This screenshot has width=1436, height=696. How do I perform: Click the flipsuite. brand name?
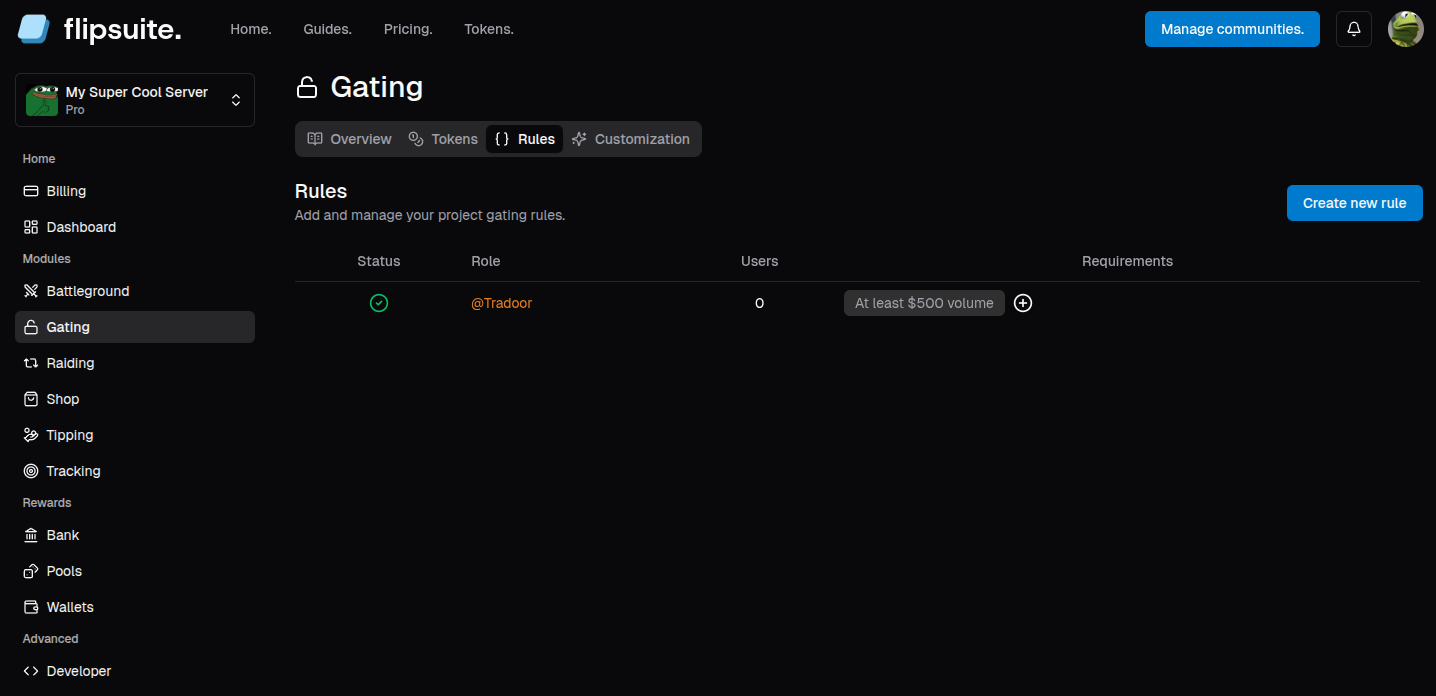coord(122,30)
